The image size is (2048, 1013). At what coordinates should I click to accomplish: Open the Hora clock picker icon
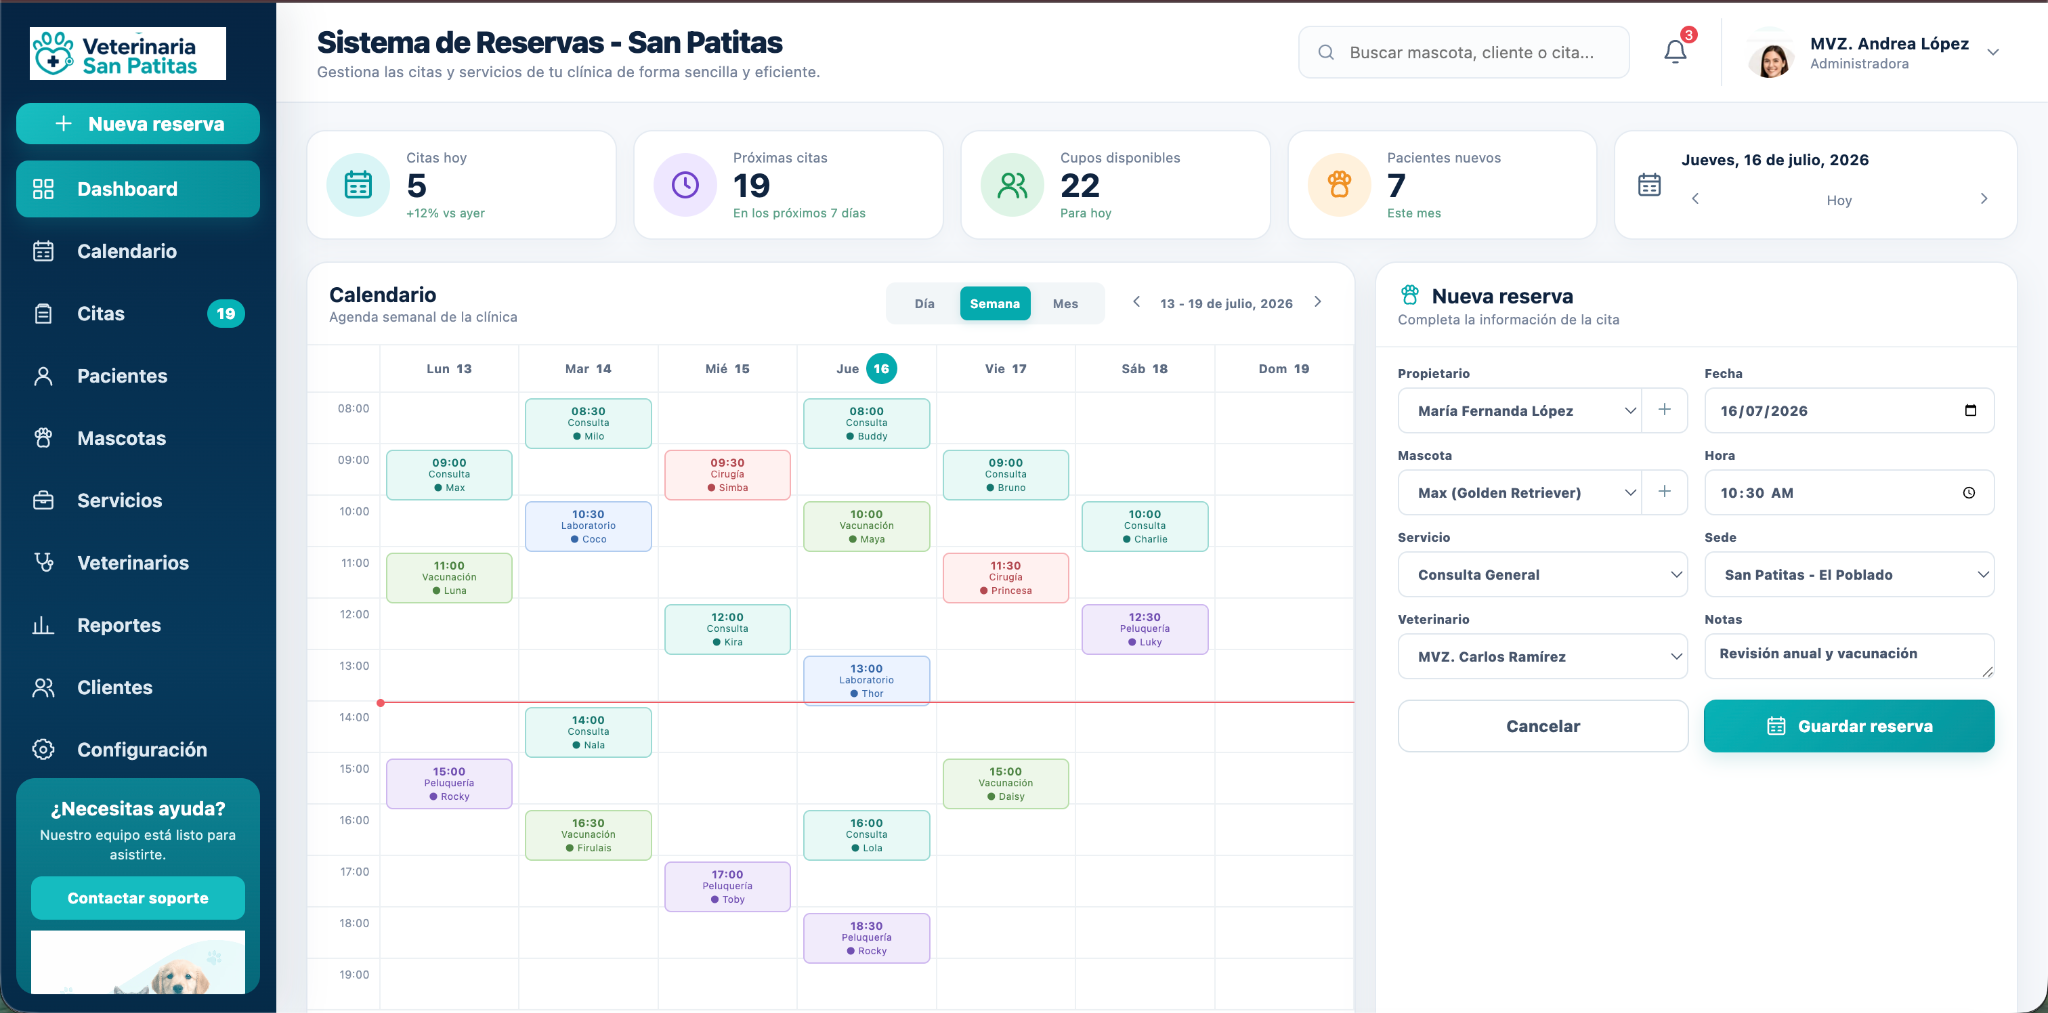(x=1969, y=493)
